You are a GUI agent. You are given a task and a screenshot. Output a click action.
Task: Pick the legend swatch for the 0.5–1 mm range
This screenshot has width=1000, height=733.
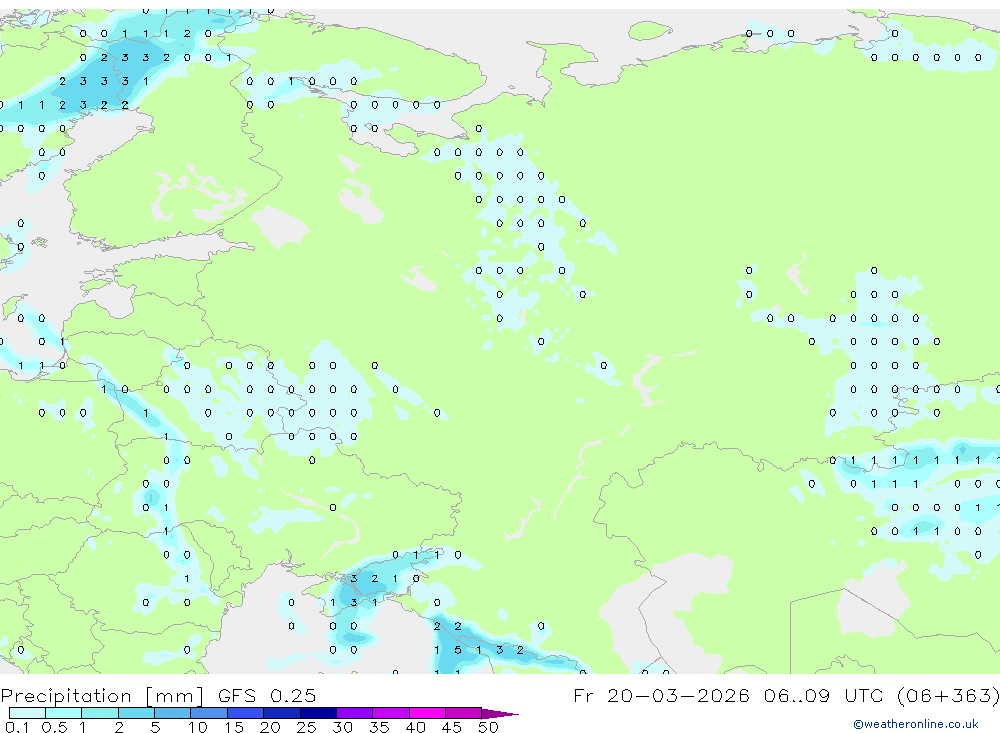click(x=63, y=713)
